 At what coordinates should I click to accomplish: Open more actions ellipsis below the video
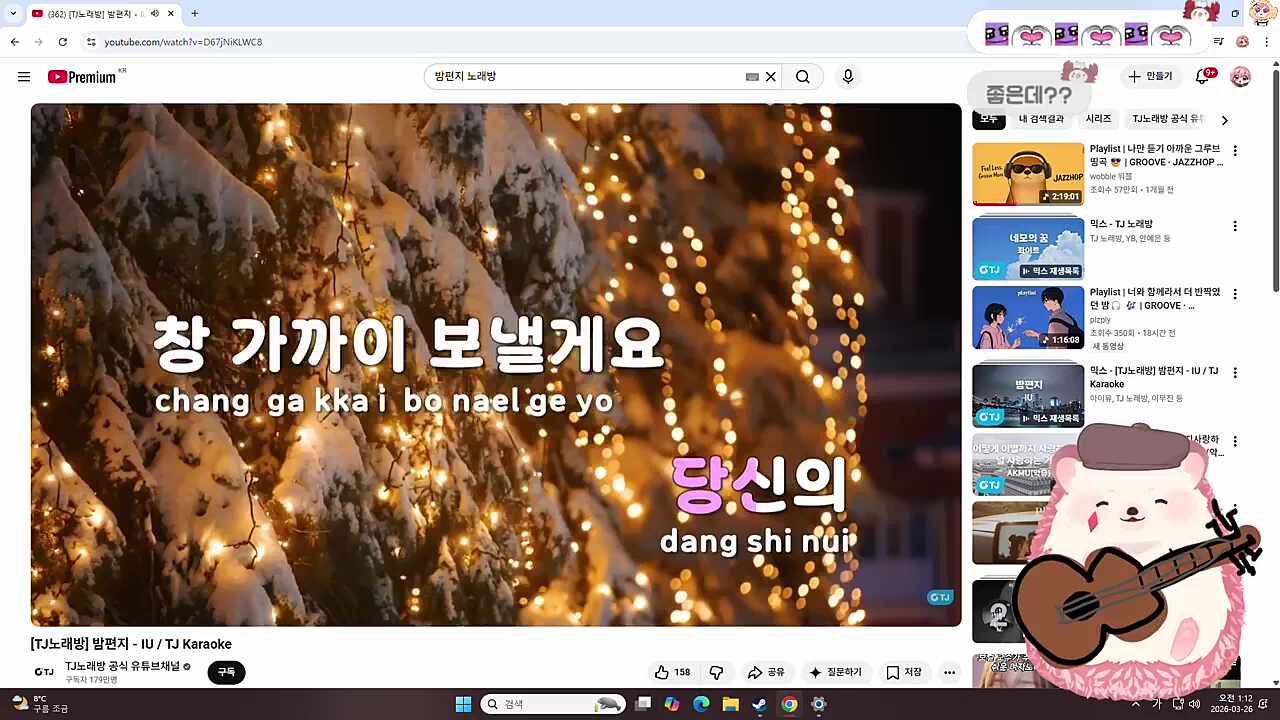pyautogui.click(x=949, y=673)
